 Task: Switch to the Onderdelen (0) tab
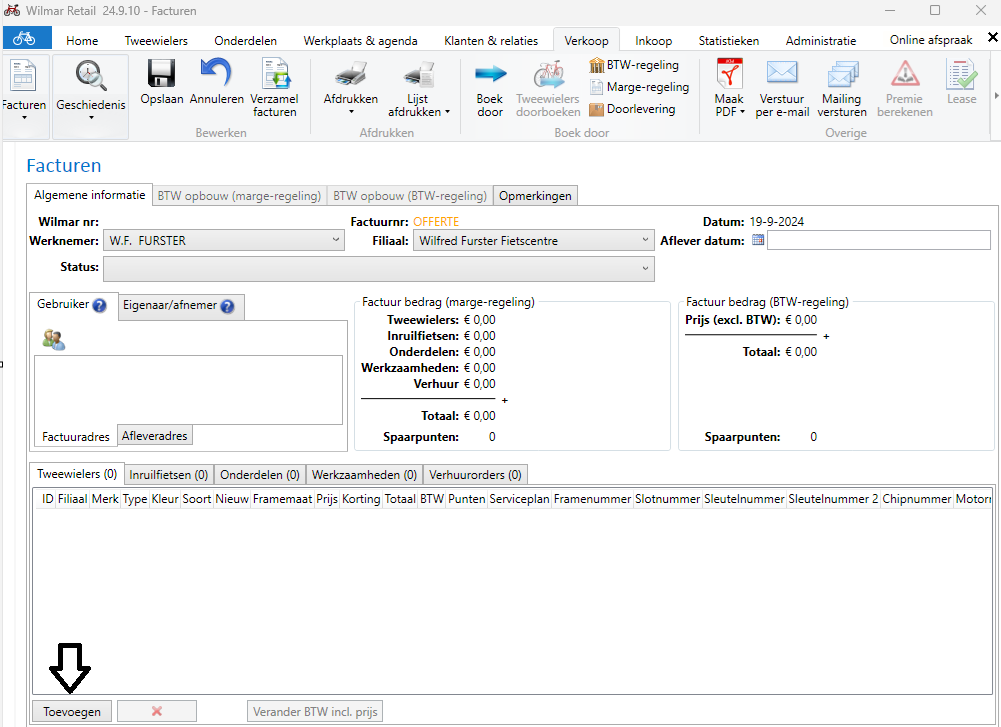coord(259,475)
